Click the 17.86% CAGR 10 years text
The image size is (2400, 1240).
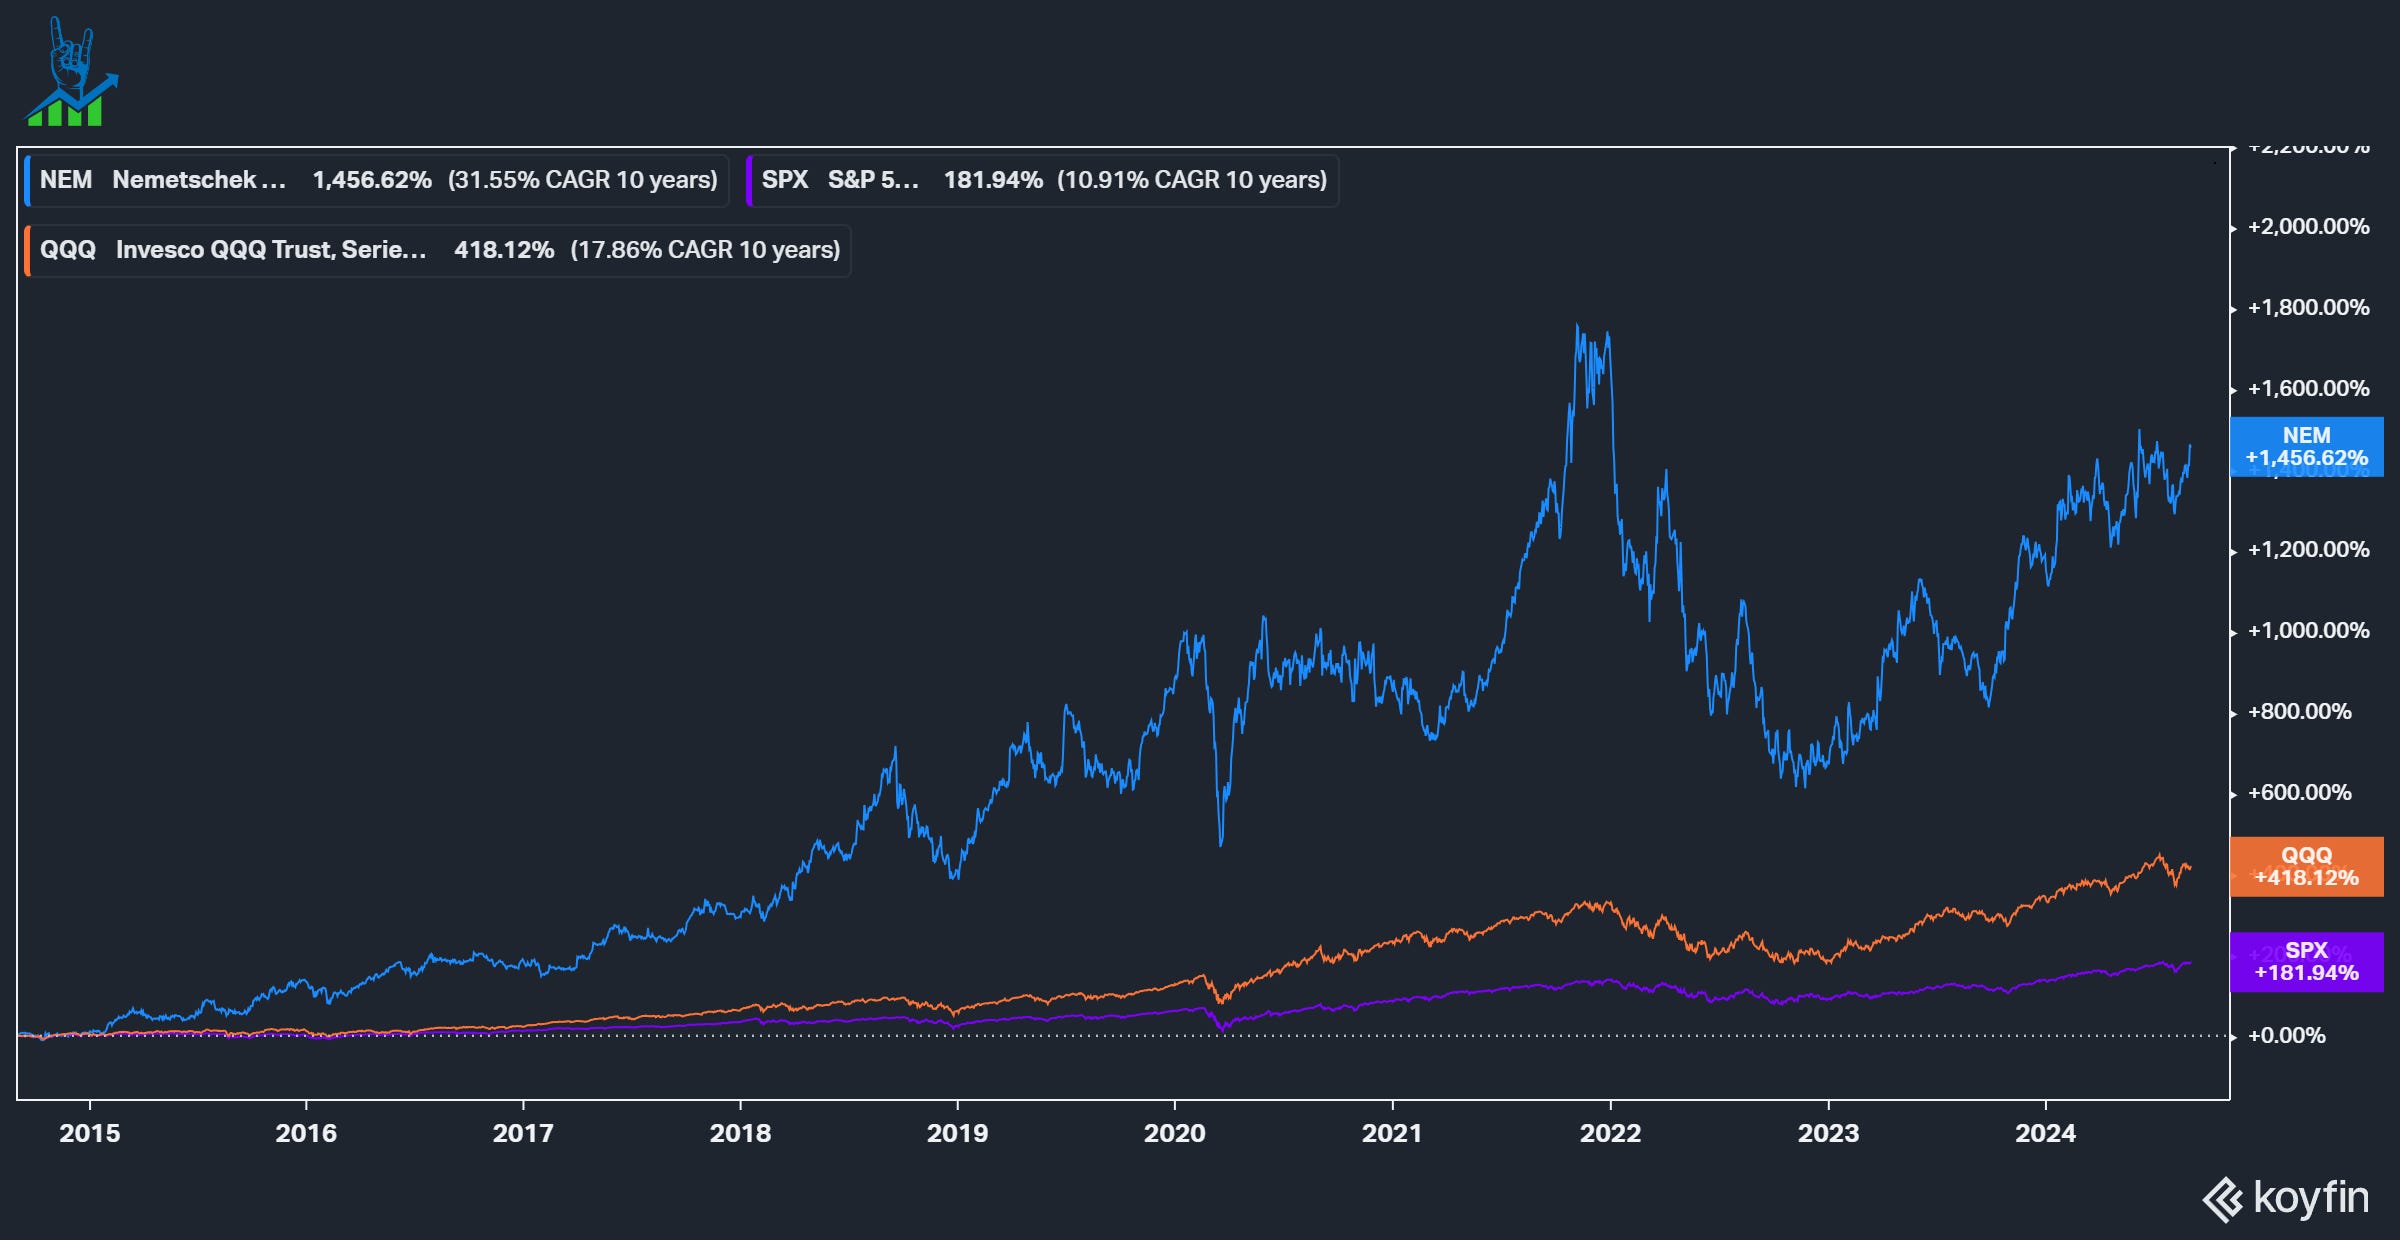click(x=705, y=250)
